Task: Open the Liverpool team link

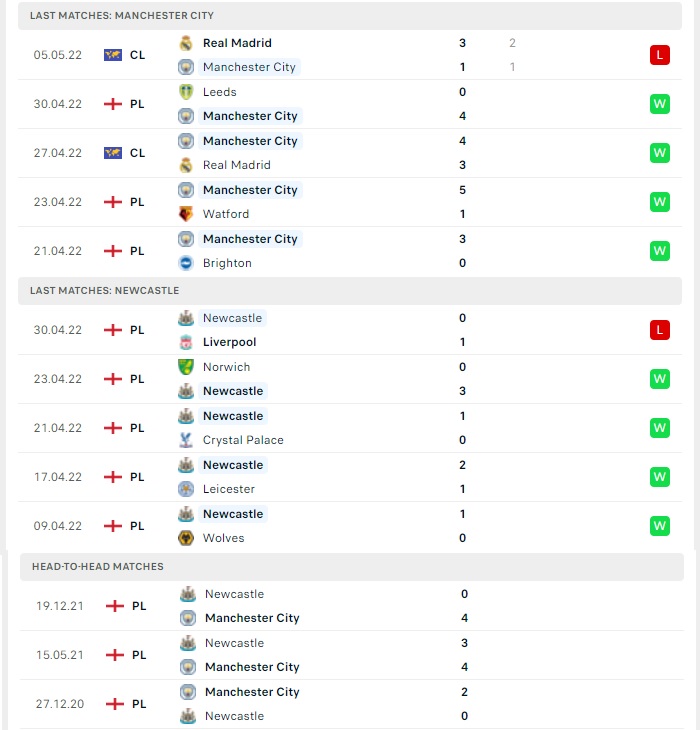Action: click(229, 342)
